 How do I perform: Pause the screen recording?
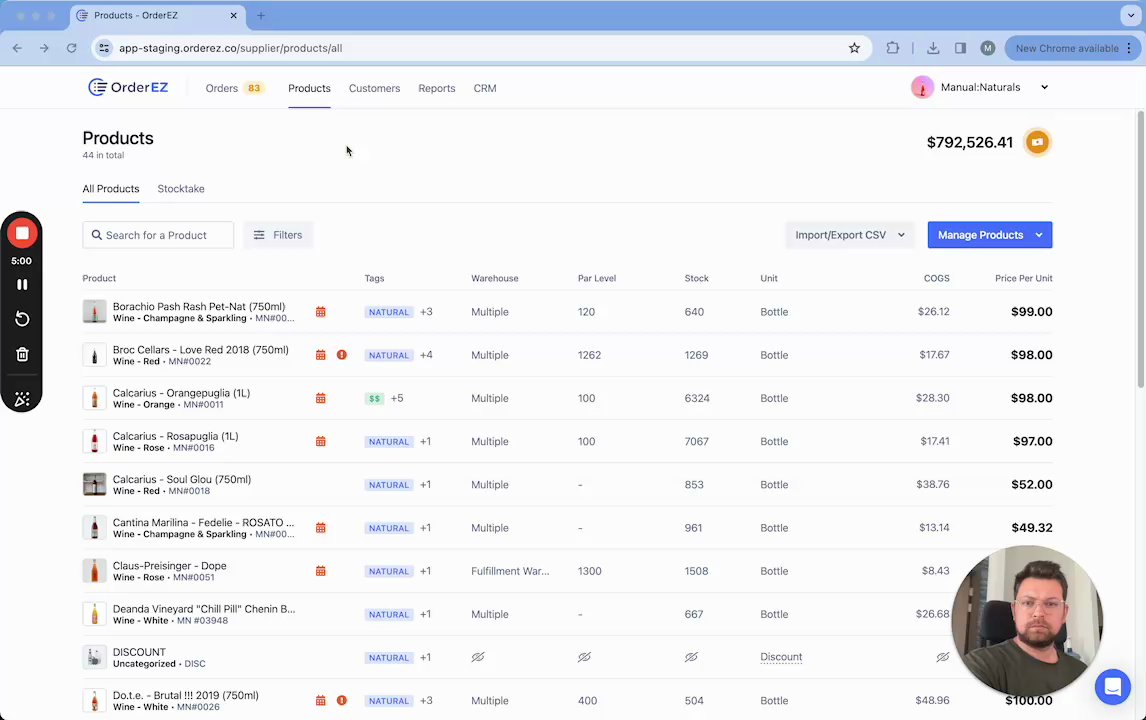pyautogui.click(x=22, y=284)
